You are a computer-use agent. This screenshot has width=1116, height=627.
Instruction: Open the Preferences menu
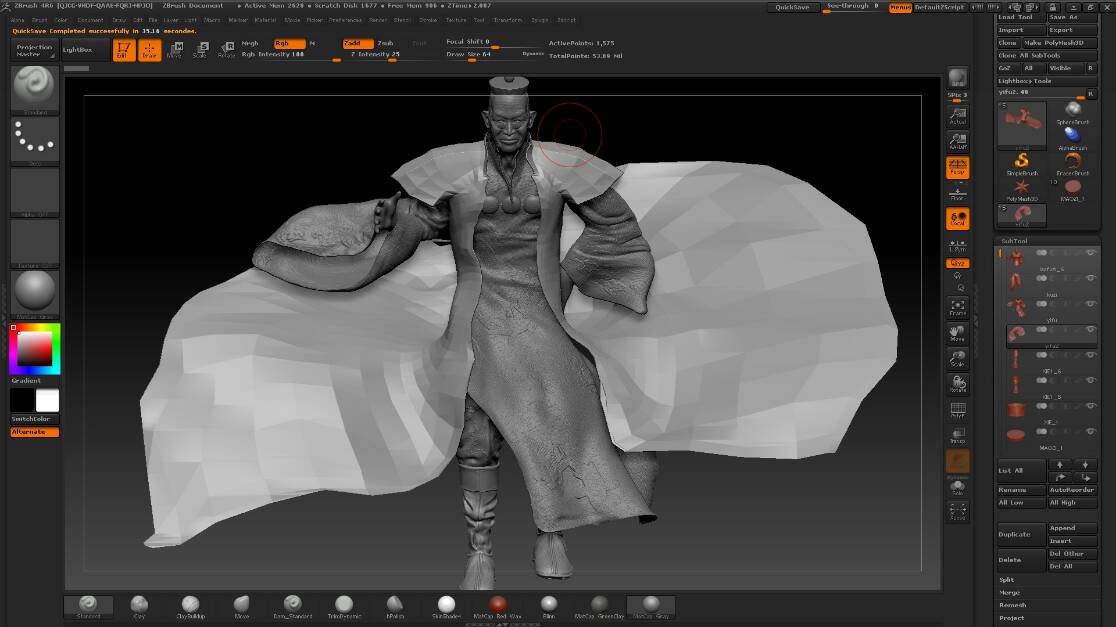click(x=346, y=19)
